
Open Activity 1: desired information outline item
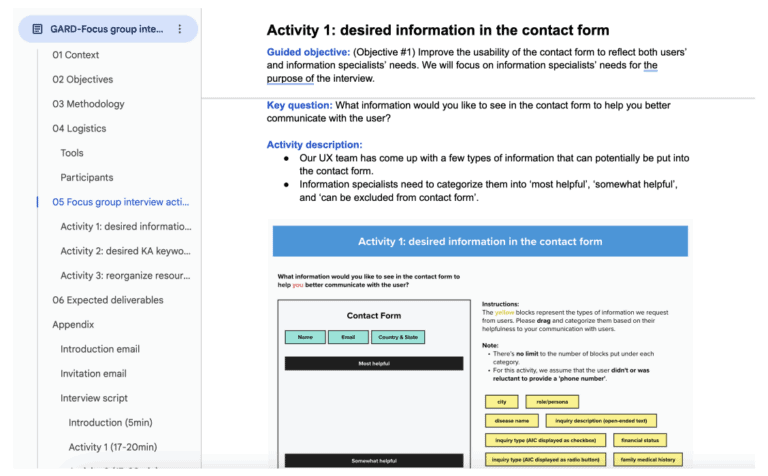126,226
